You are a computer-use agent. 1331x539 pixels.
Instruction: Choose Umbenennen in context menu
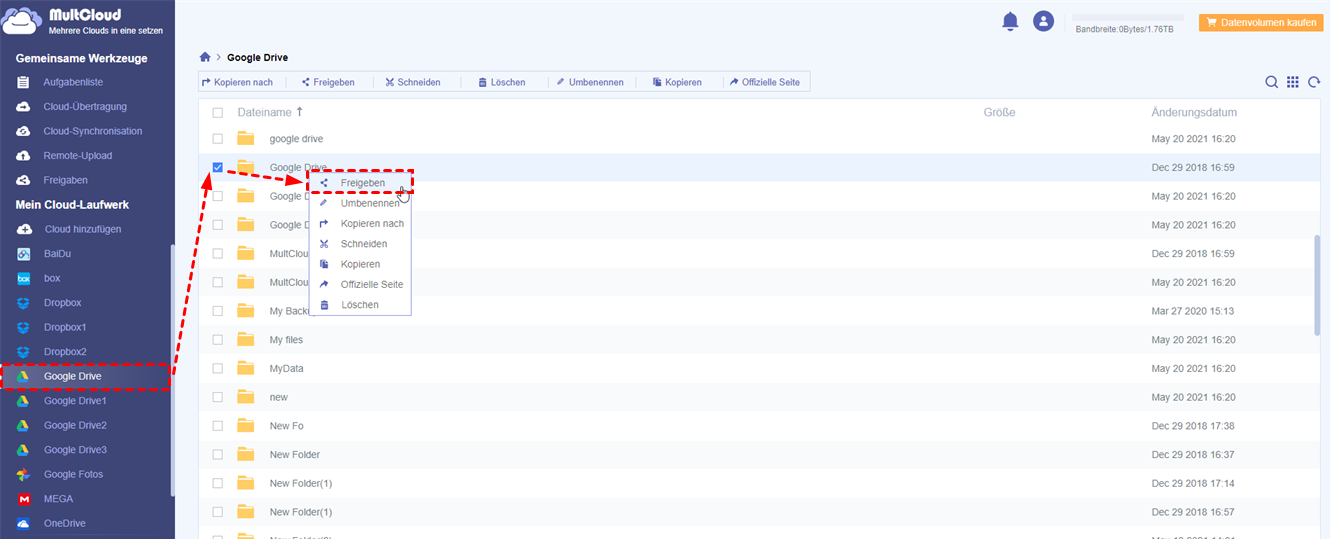[x=361, y=203]
